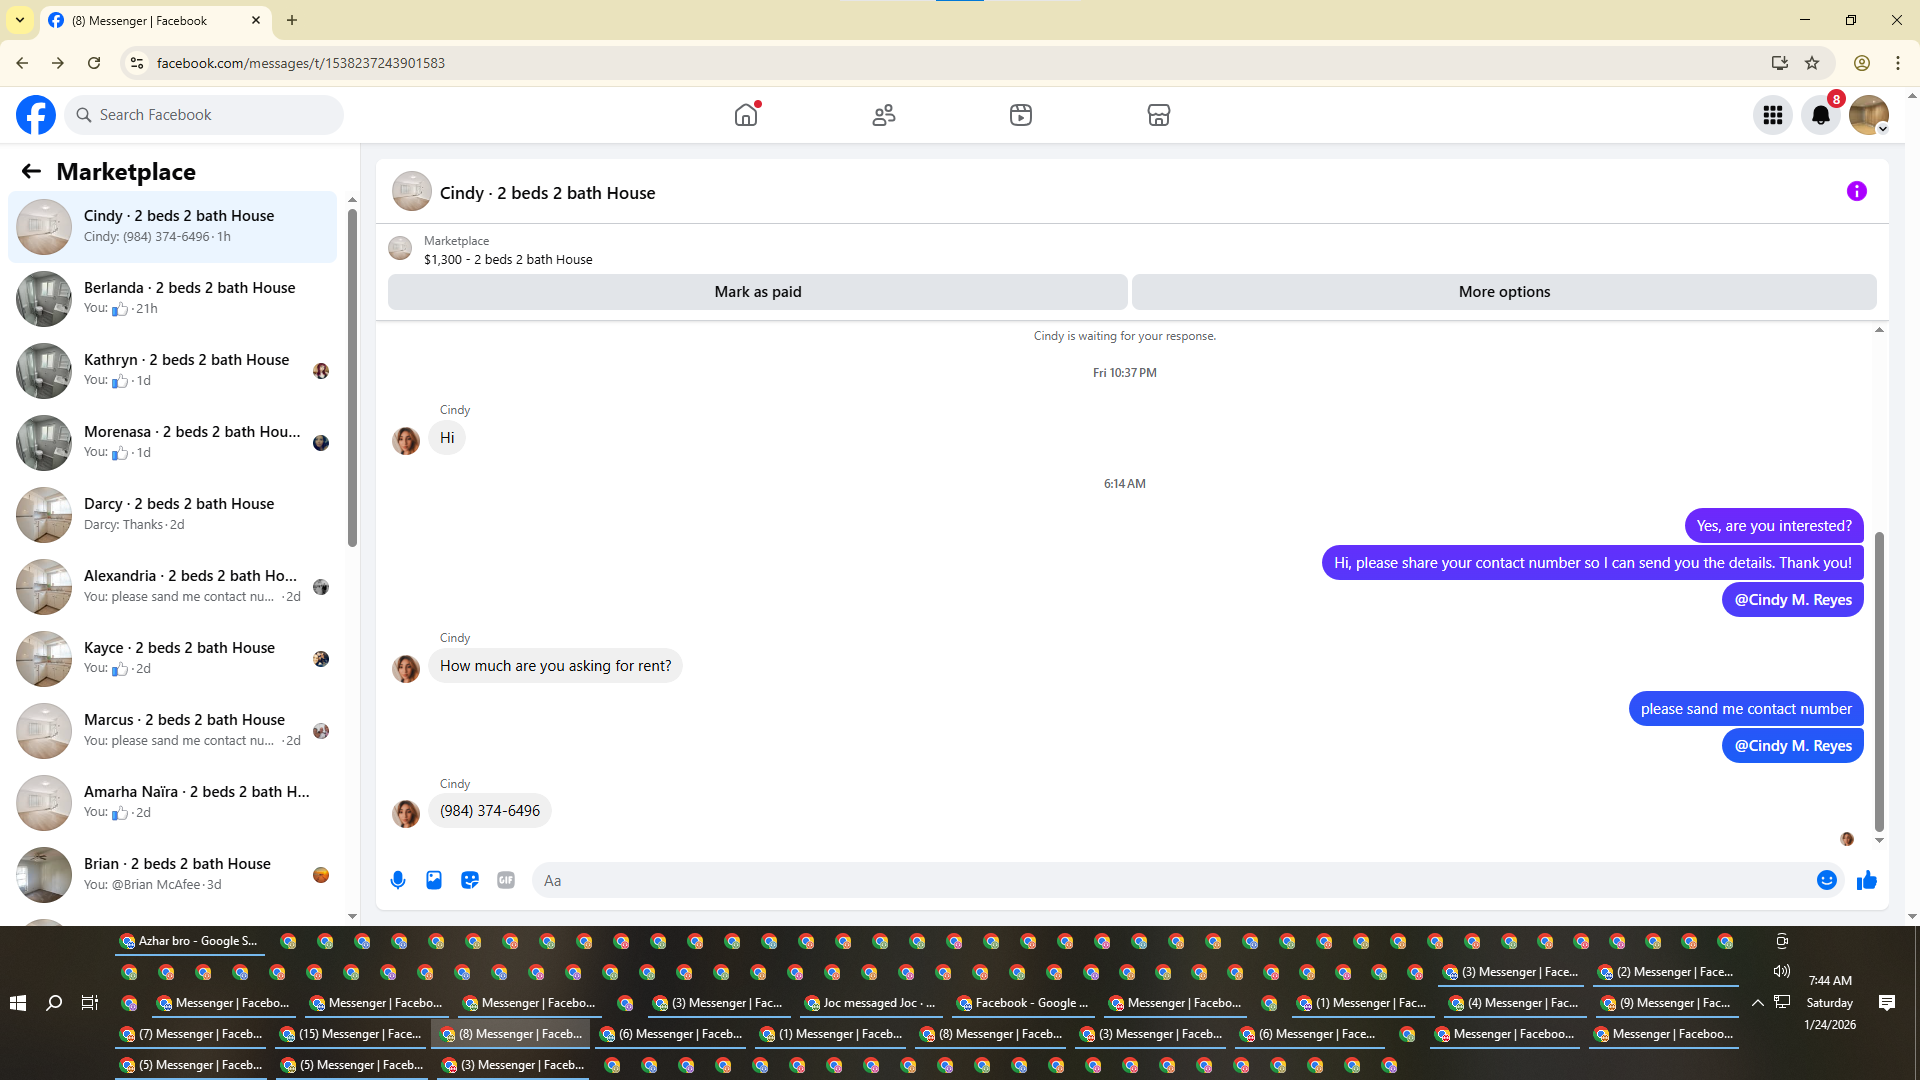Click the message input field
The image size is (1920, 1080).
1170,880
